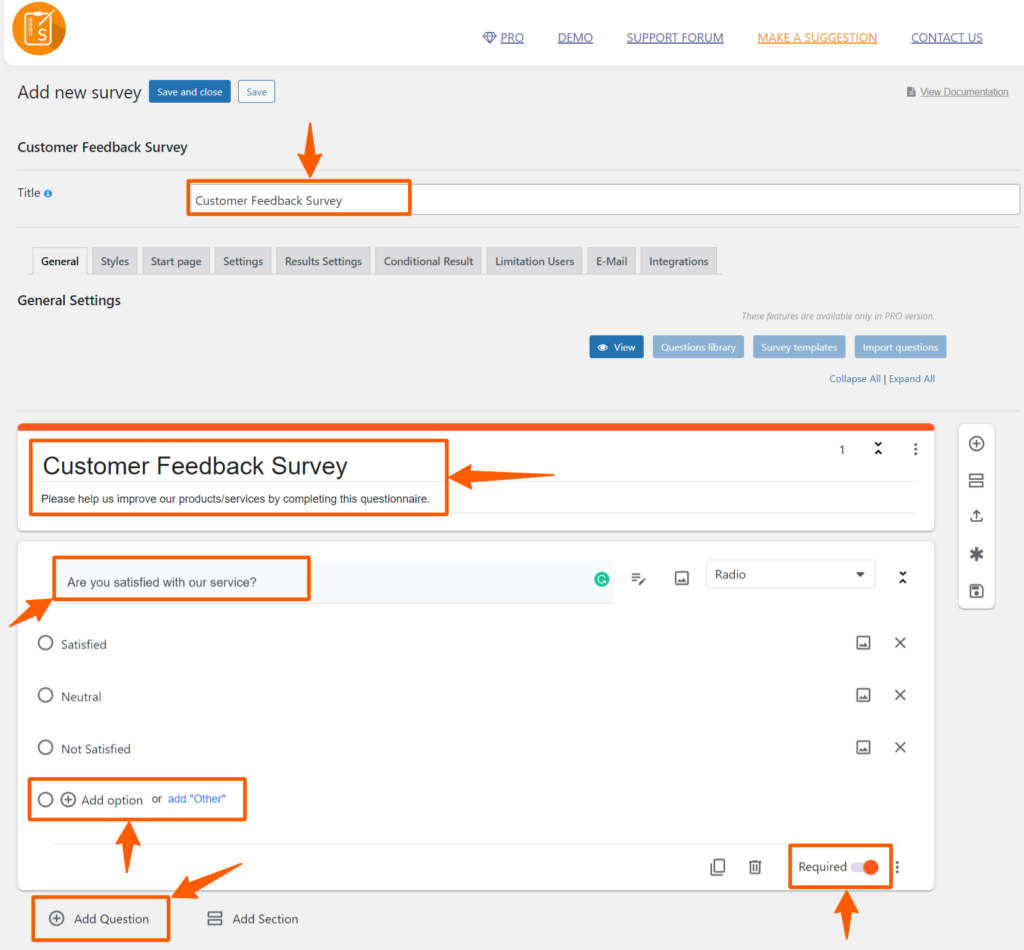Click the sidebar import upload icon
The width and height of the screenshot is (1024, 950).
(976, 516)
